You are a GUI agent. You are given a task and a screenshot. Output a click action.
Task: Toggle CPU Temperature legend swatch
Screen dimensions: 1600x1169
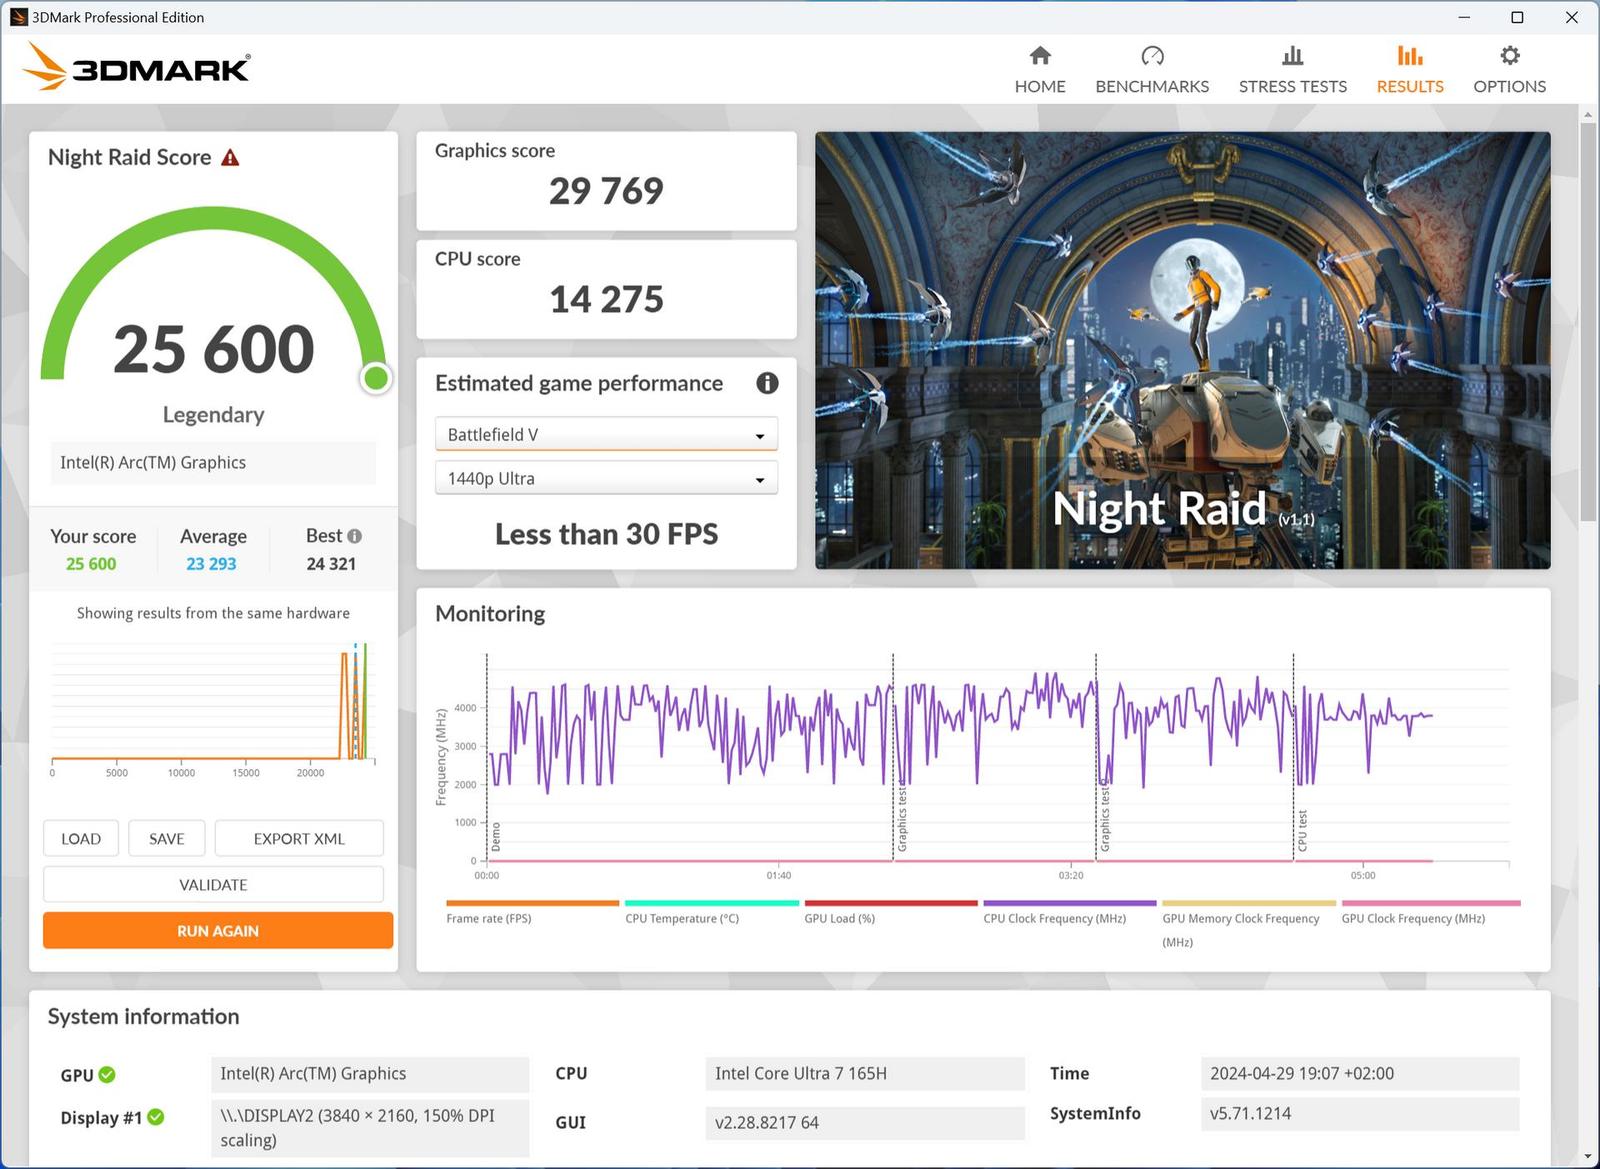pos(711,903)
